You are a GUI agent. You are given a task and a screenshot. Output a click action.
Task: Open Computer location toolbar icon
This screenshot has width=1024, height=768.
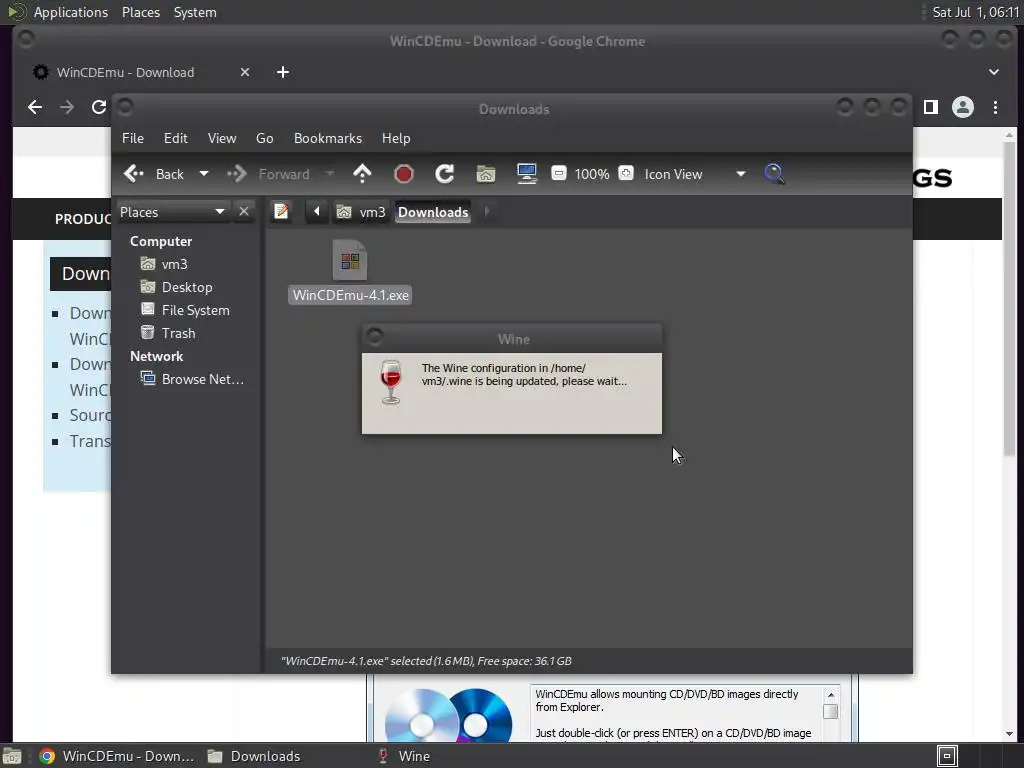(x=526, y=174)
